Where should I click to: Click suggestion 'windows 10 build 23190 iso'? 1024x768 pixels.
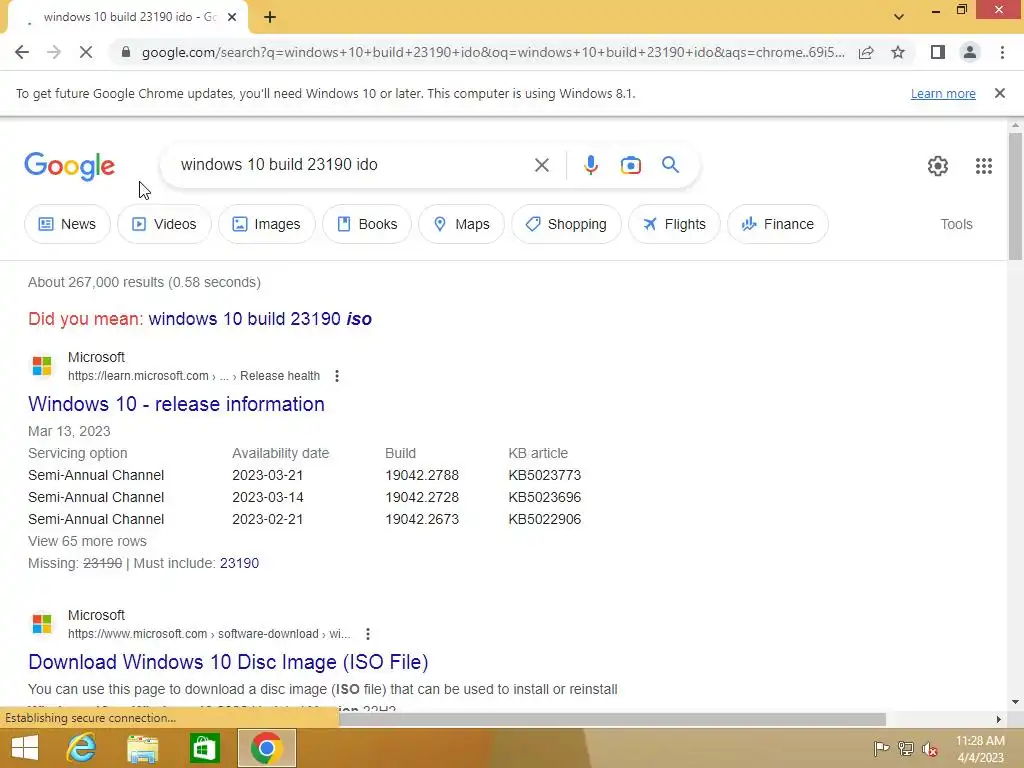260,319
